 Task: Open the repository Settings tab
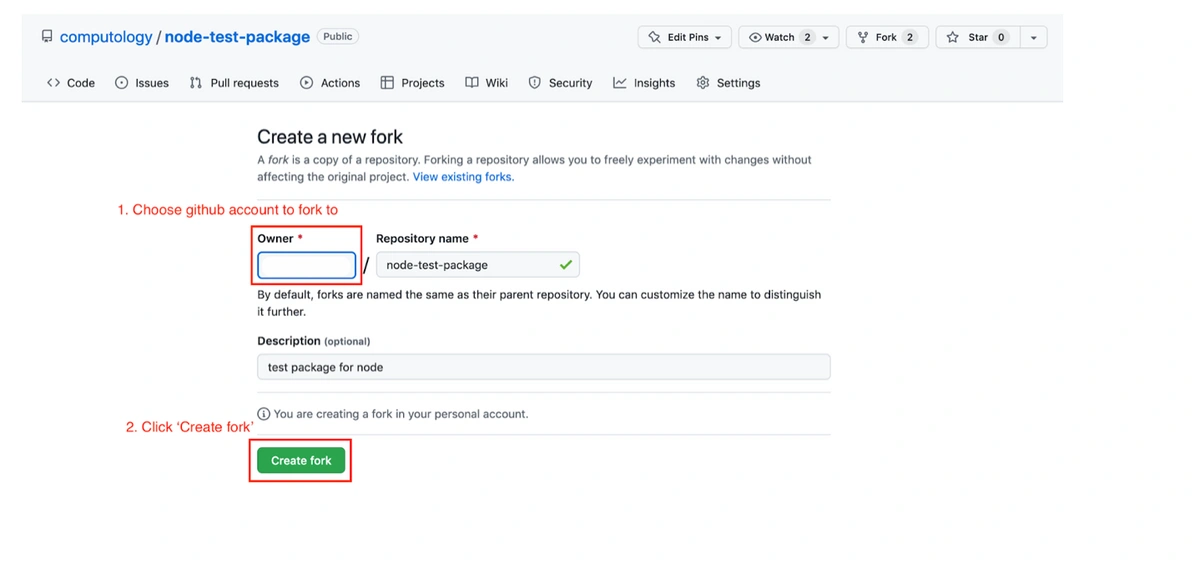tap(728, 83)
